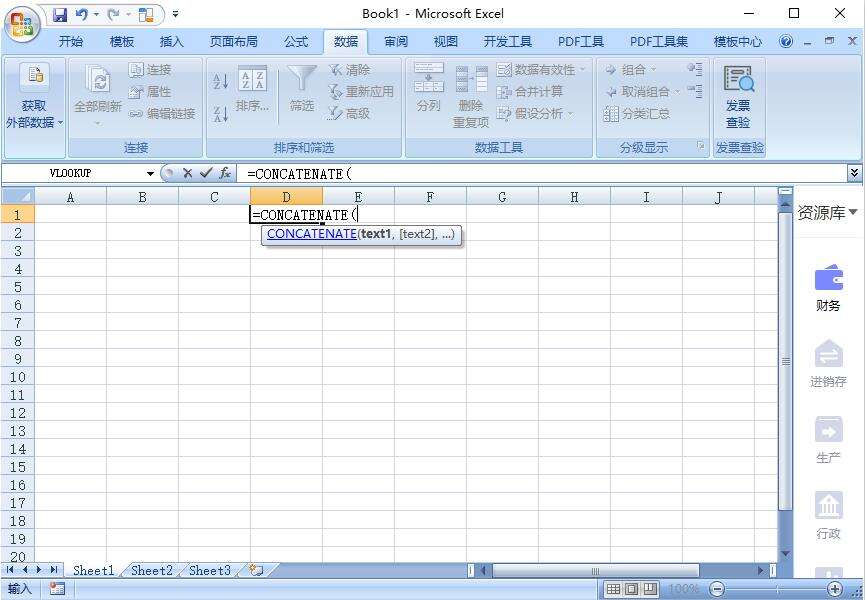Jump to the first sheet tab arrow
The image size is (865, 600).
[10, 570]
